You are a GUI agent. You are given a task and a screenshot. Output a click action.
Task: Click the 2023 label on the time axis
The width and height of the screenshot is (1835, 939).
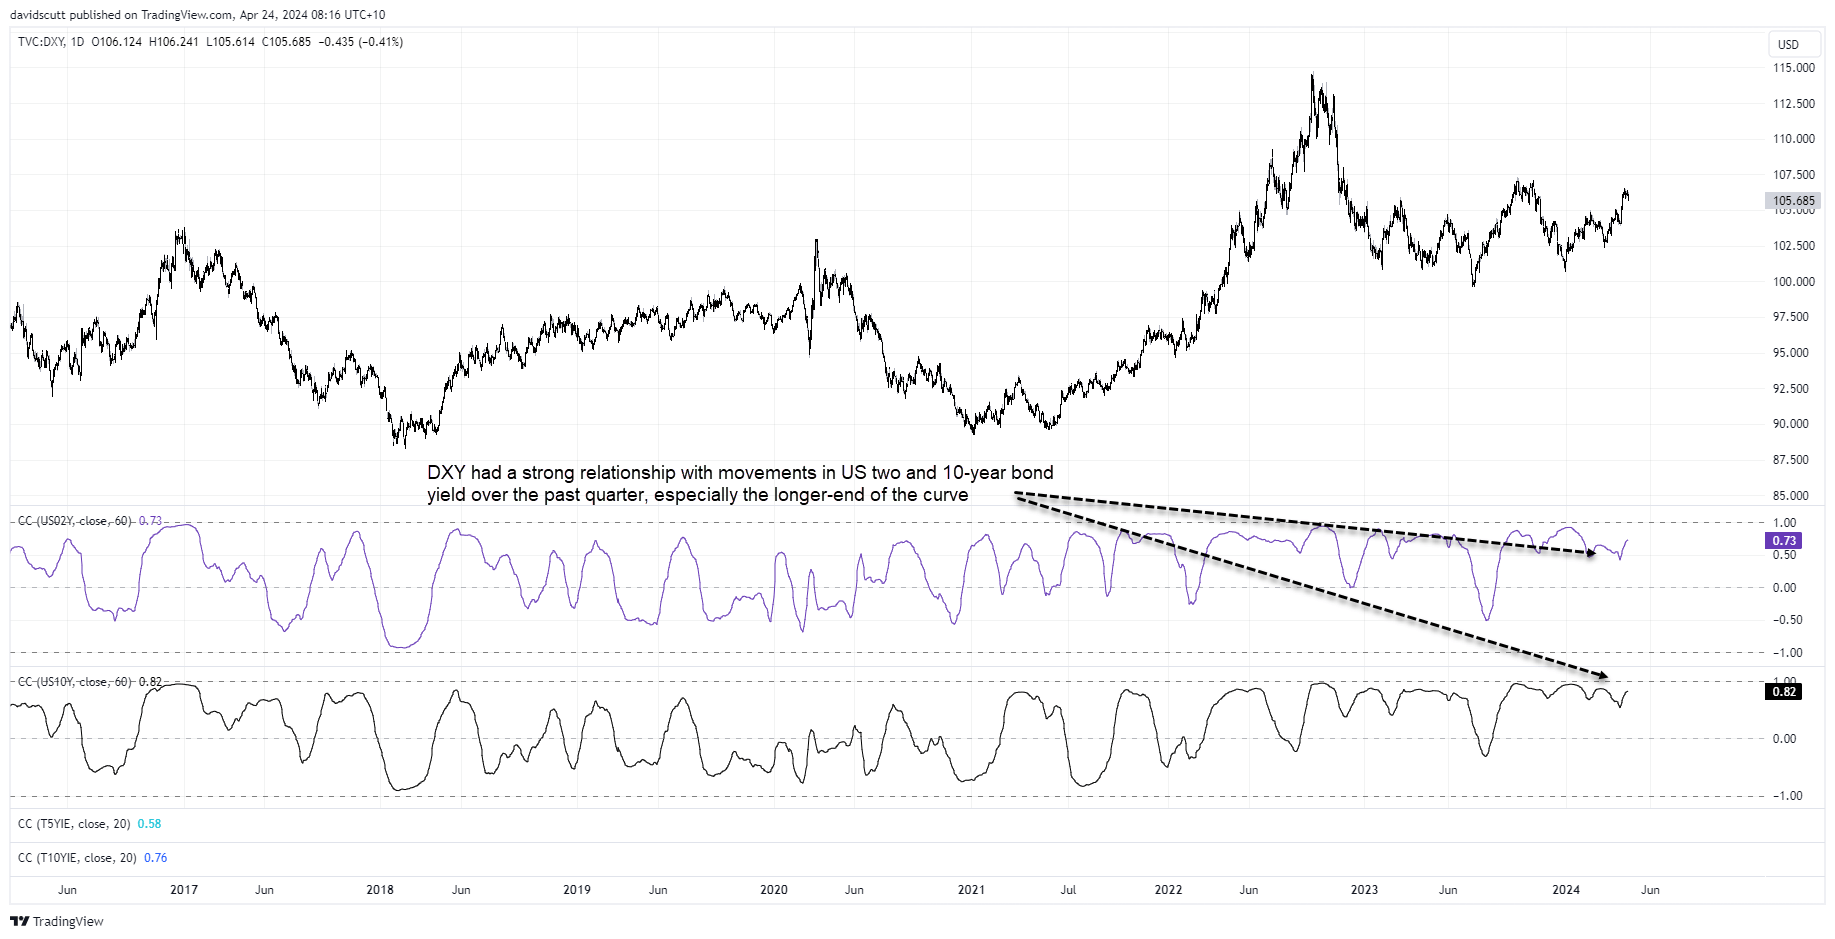[1364, 890]
